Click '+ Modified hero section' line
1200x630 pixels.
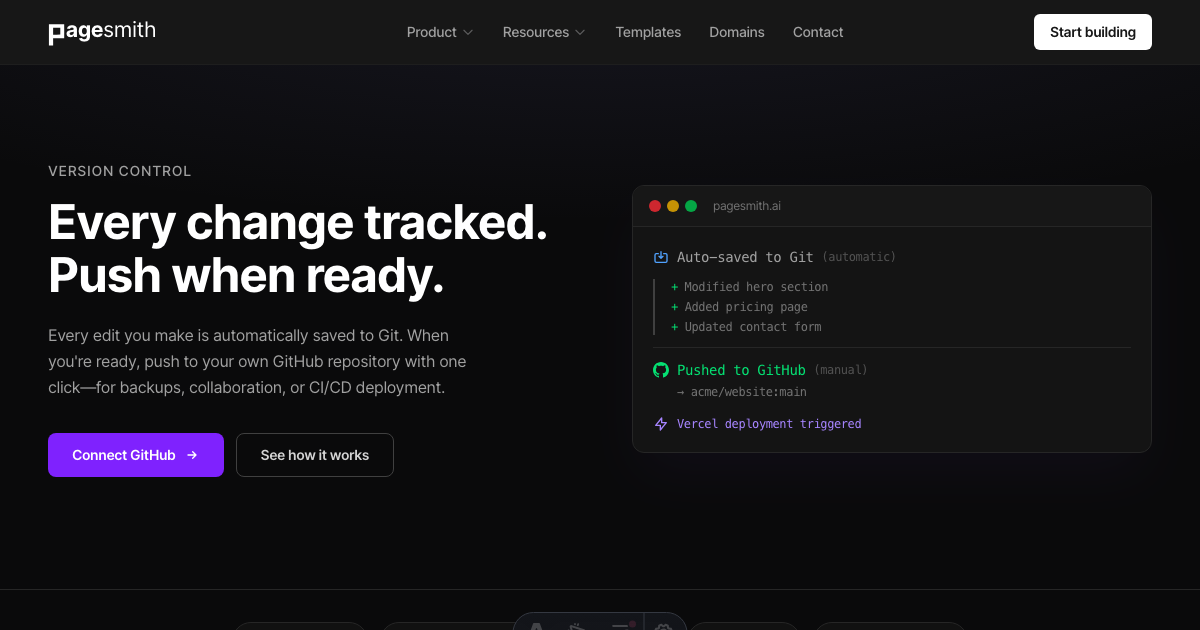pos(749,287)
